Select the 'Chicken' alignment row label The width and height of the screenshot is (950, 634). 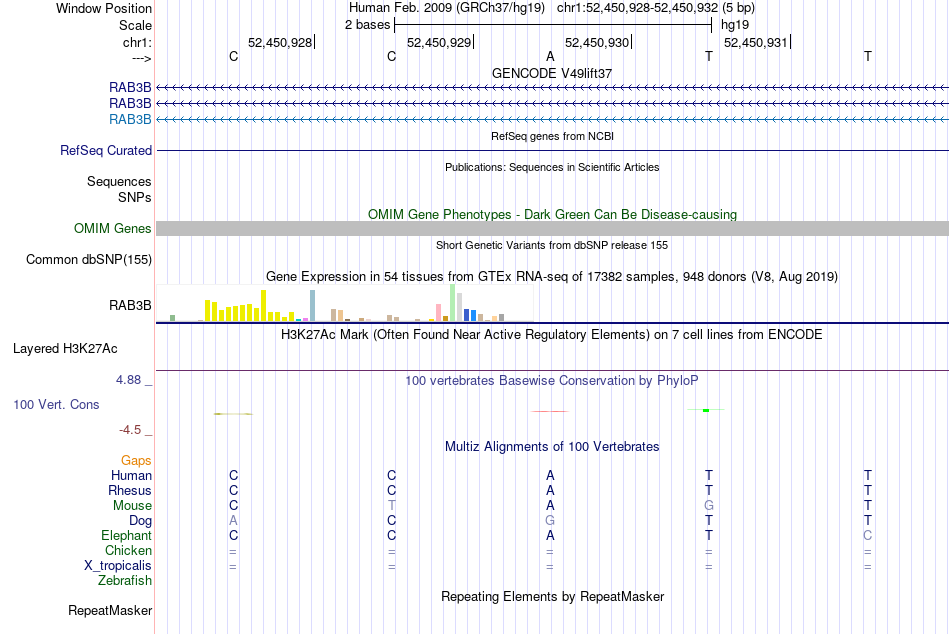click(128, 550)
